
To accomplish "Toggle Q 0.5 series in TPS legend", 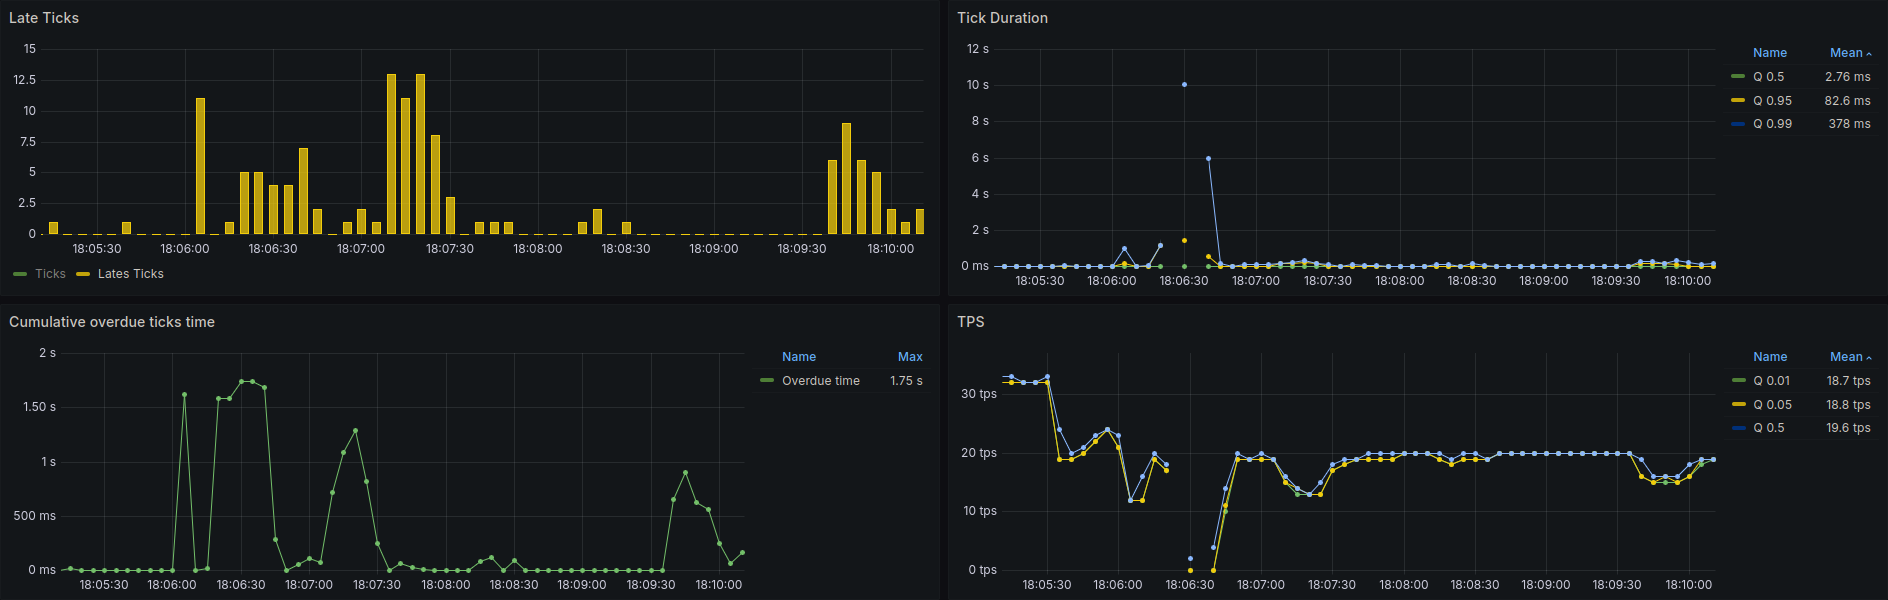I will pos(1768,428).
